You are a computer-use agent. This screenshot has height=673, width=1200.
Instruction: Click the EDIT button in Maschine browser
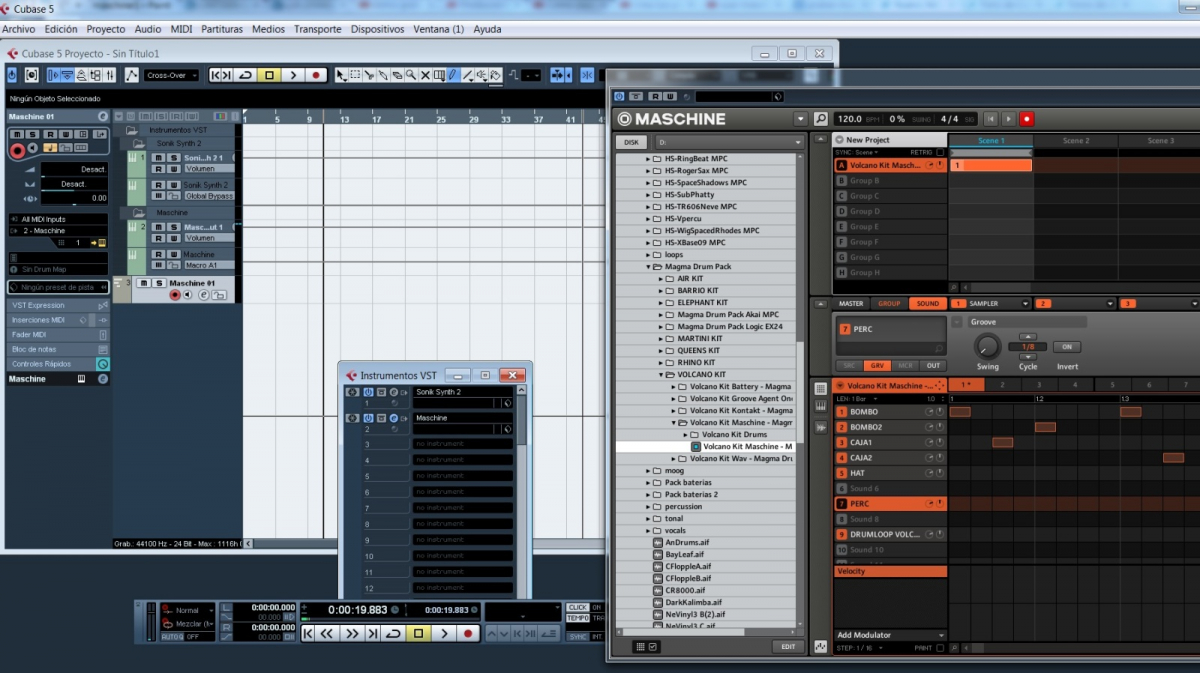pyautogui.click(x=788, y=647)
